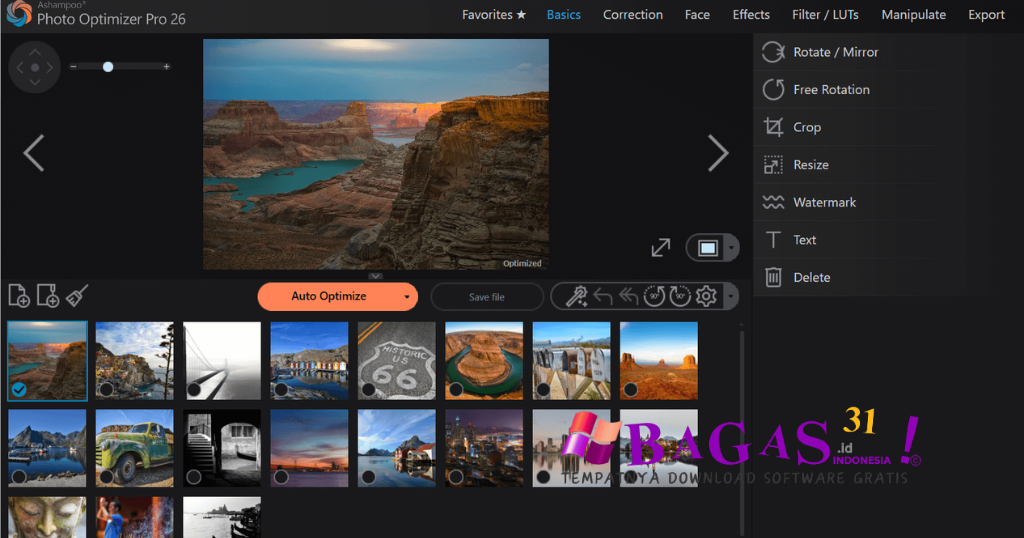This screenshot has width=1024, height=538.
Task: Click the pan navigation control pad
Action: (x=35, y=67)
